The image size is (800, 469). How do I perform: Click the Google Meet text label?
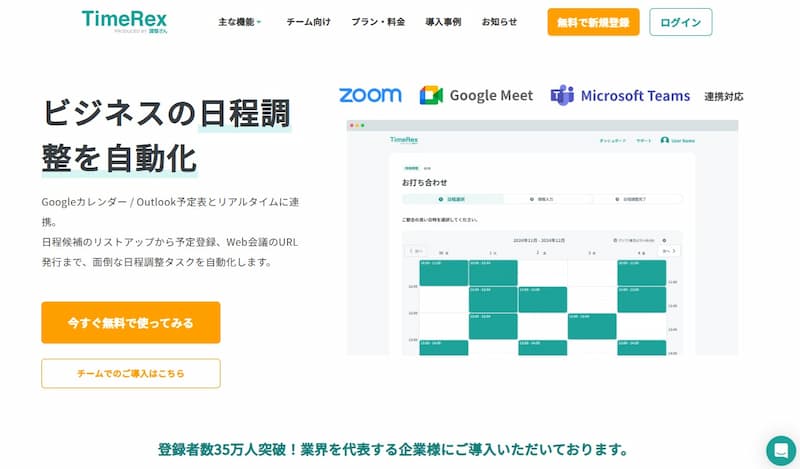[x=491, y=95]
